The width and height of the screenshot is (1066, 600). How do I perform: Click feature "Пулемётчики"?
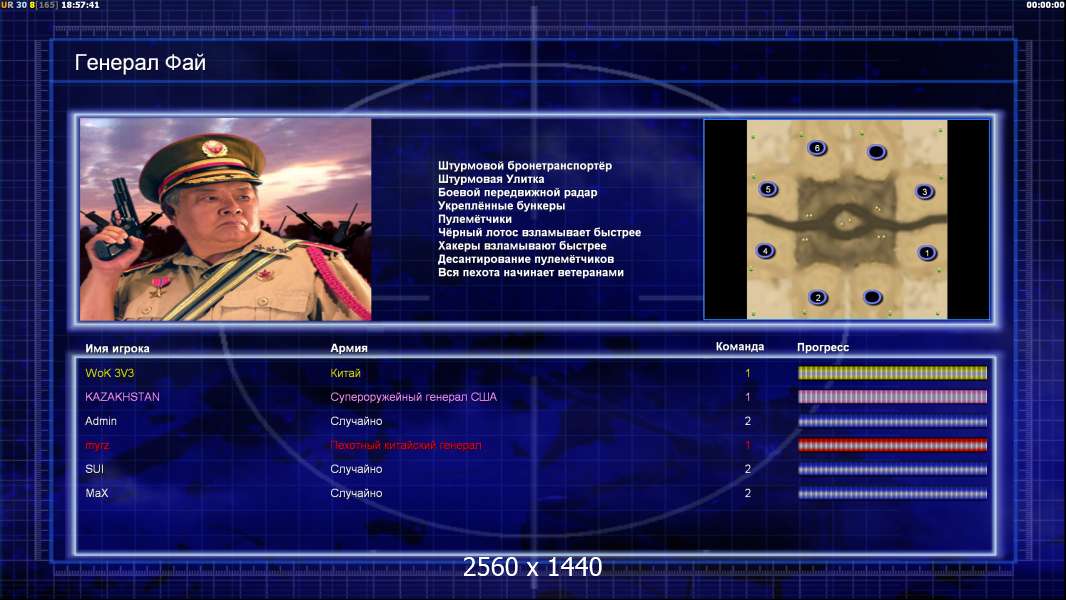[x=475, y=219]
